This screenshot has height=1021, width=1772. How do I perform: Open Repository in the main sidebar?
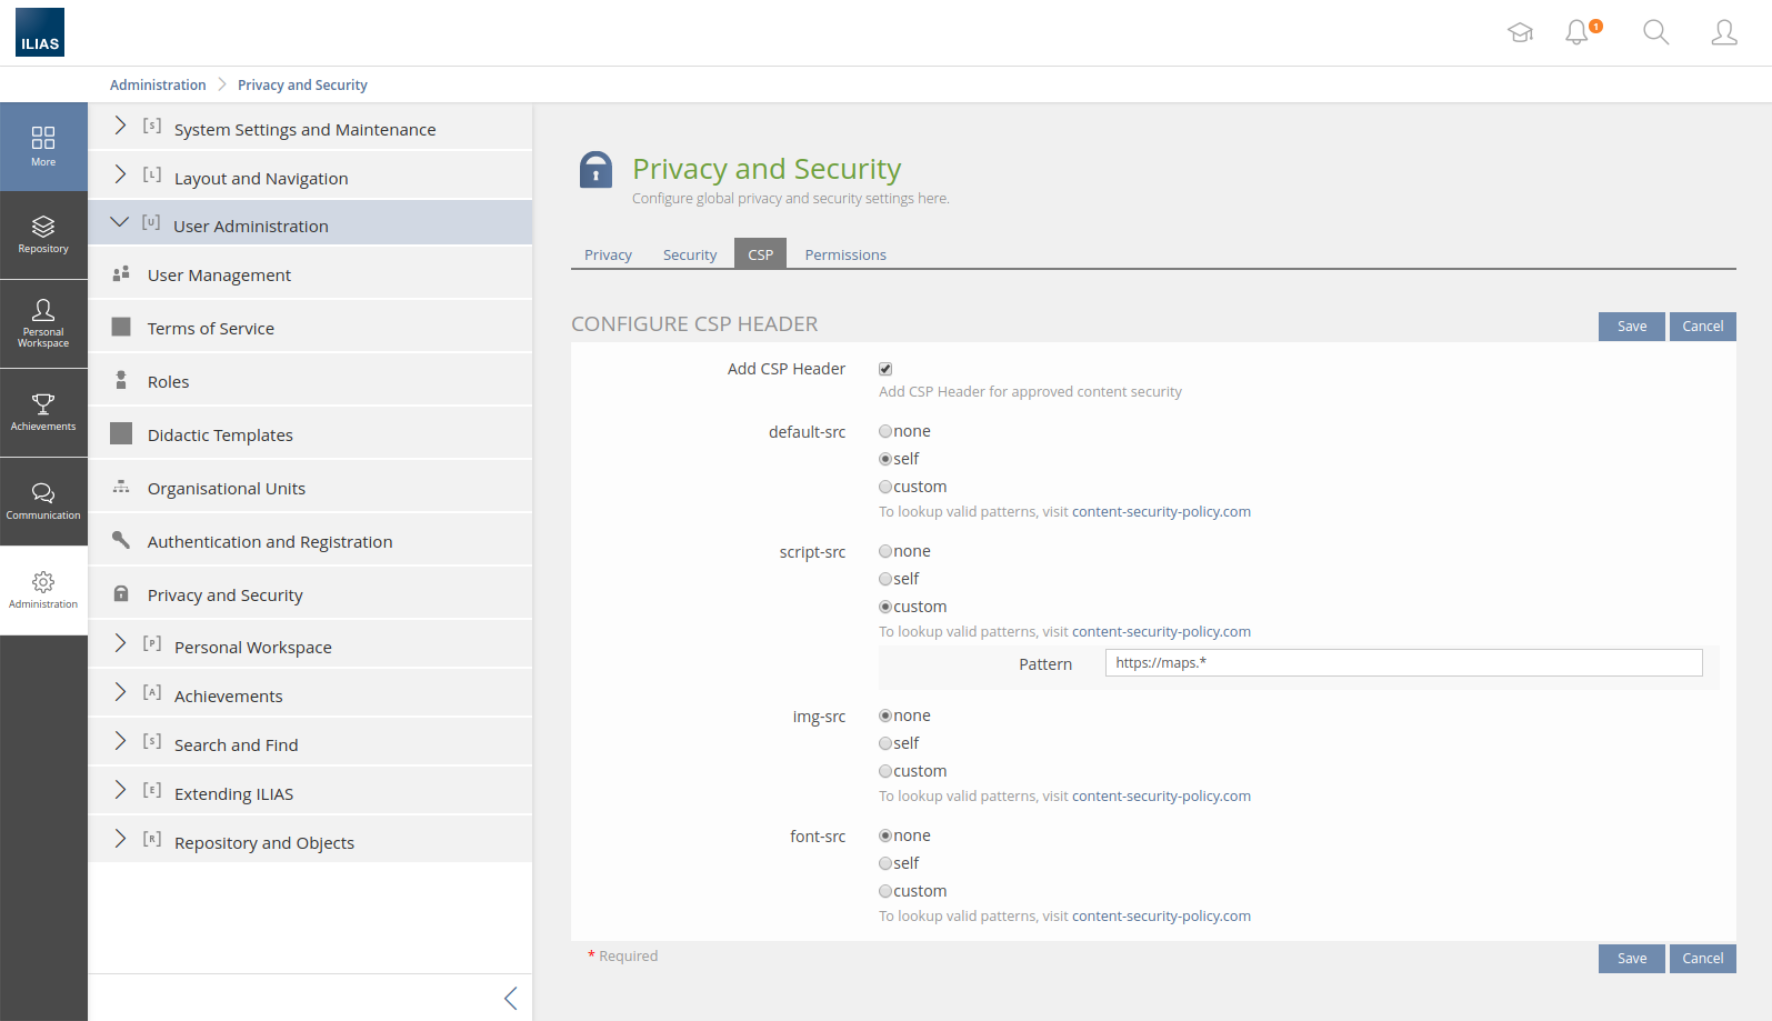tap(43, 234)
